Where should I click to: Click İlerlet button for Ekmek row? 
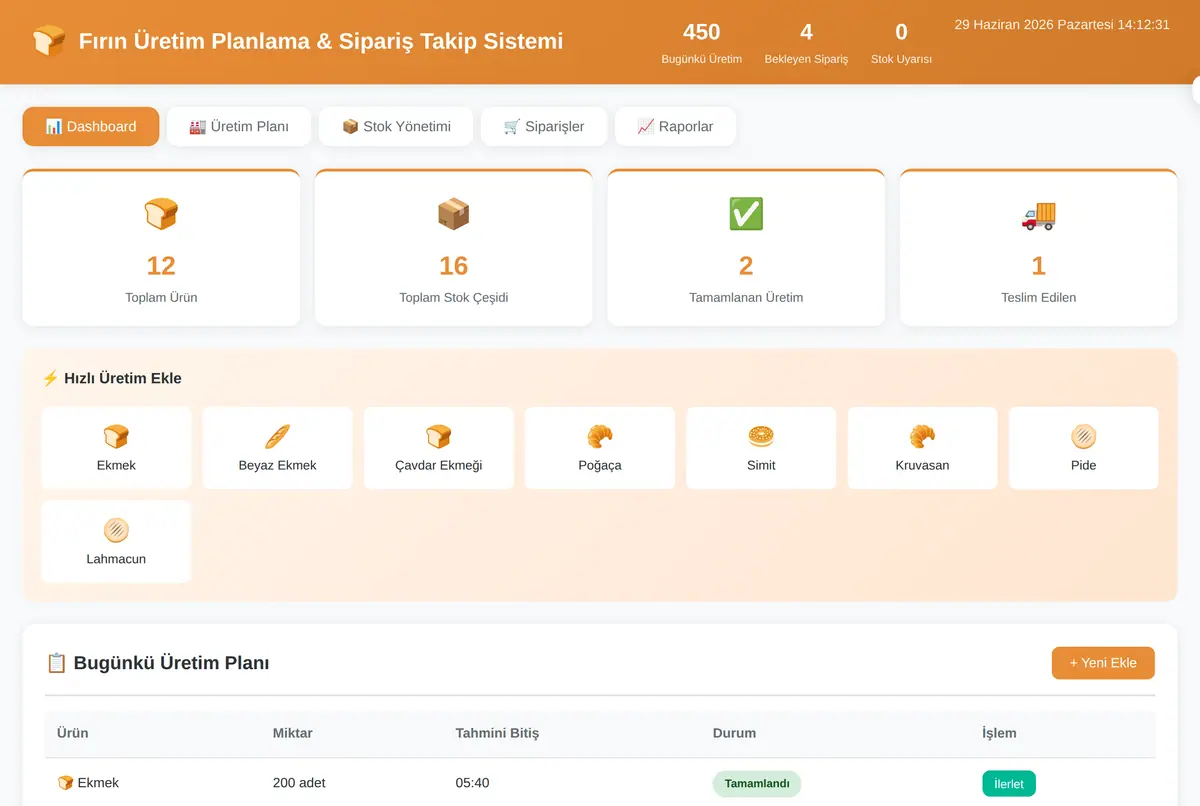(1009, 783)
